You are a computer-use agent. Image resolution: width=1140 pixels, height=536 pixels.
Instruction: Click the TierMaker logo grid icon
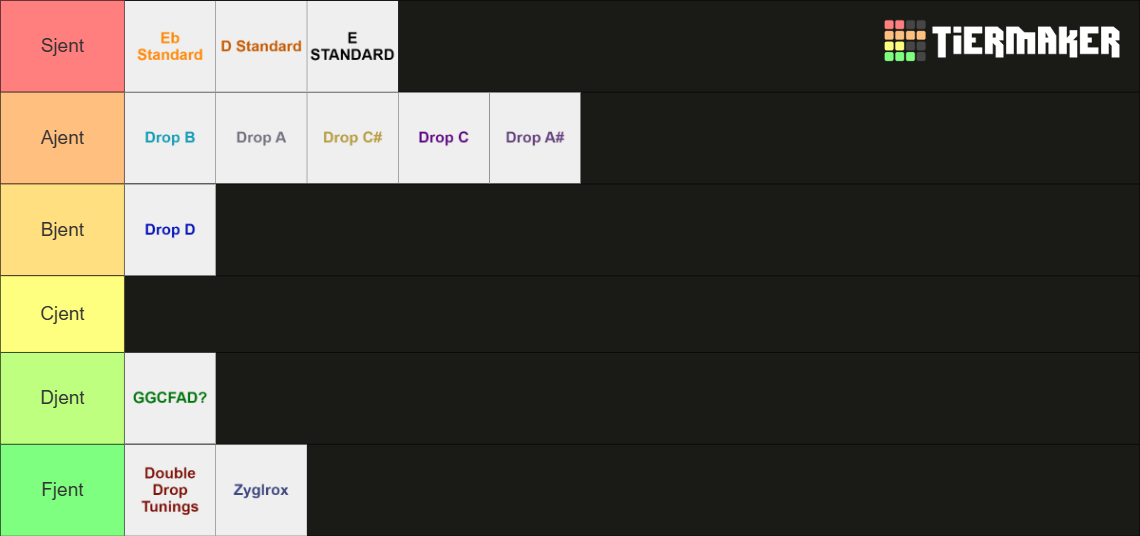(904, 41)
